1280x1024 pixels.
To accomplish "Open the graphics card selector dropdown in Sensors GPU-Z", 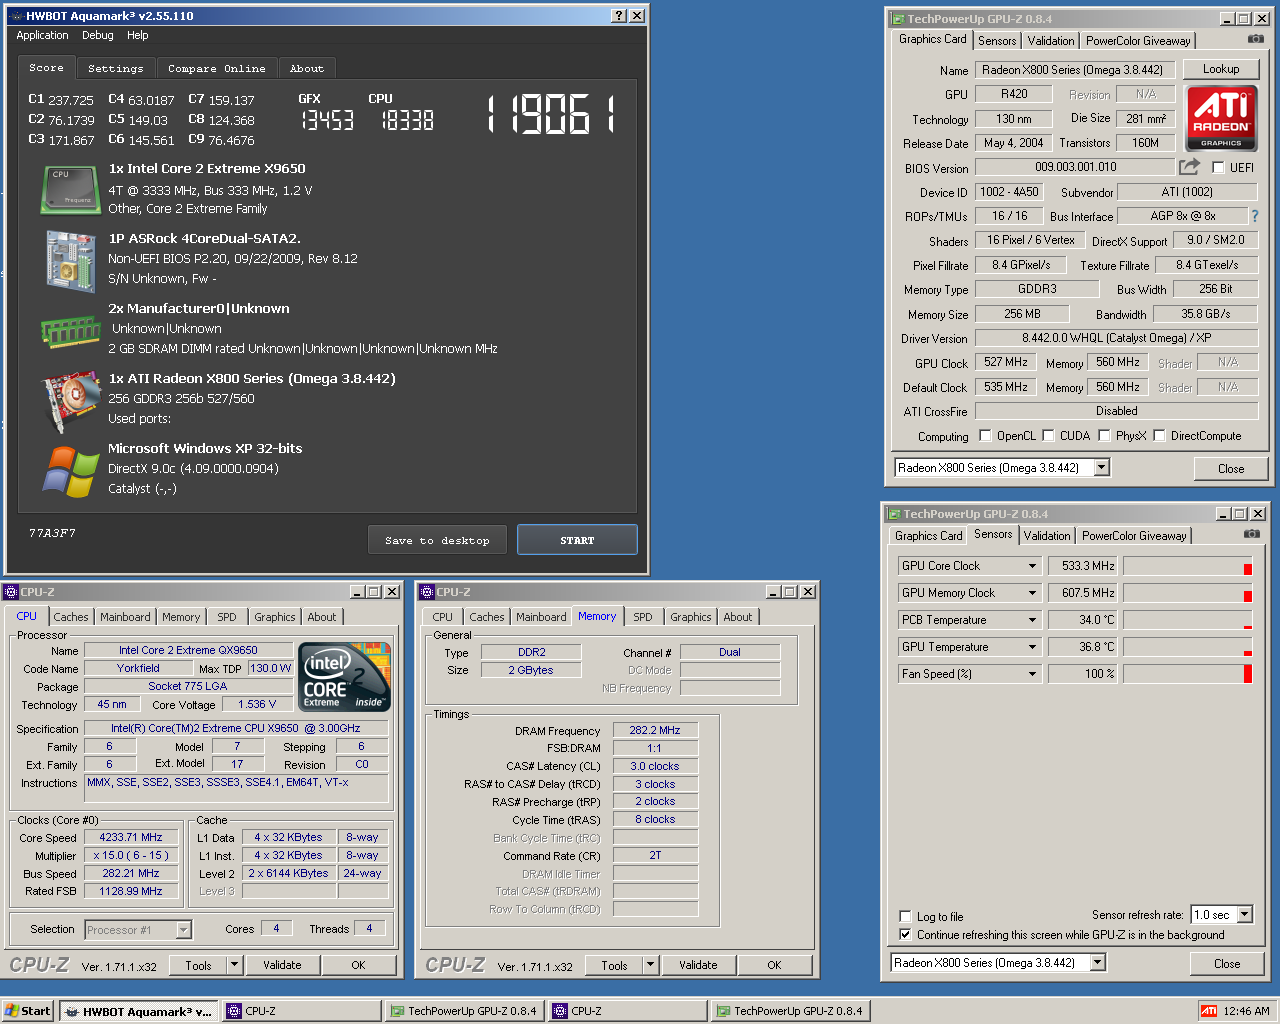I will coord(1097,962).
